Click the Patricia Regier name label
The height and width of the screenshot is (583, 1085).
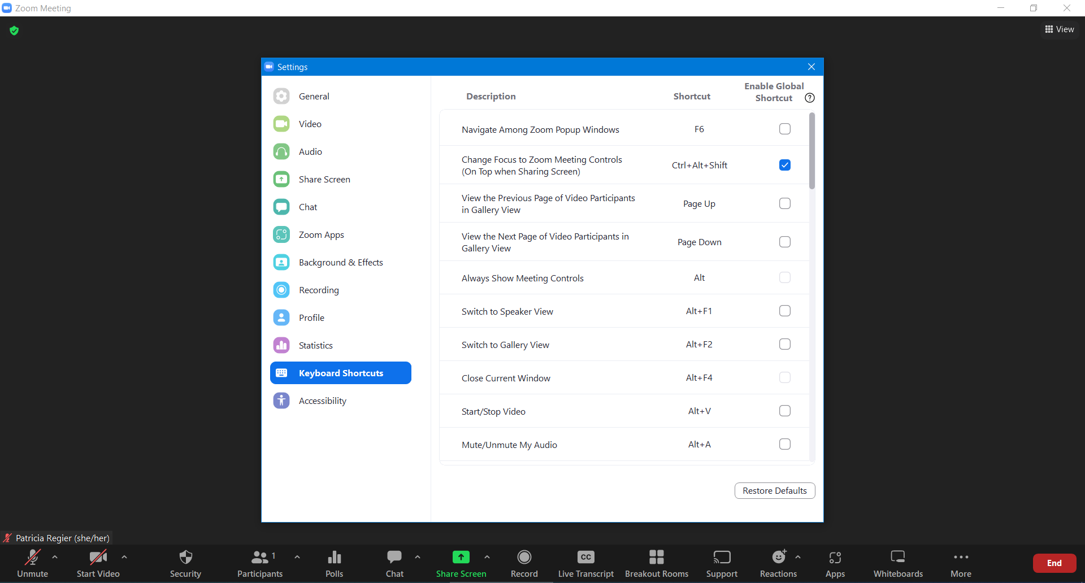pyautogui.click(x=62, y=538)
